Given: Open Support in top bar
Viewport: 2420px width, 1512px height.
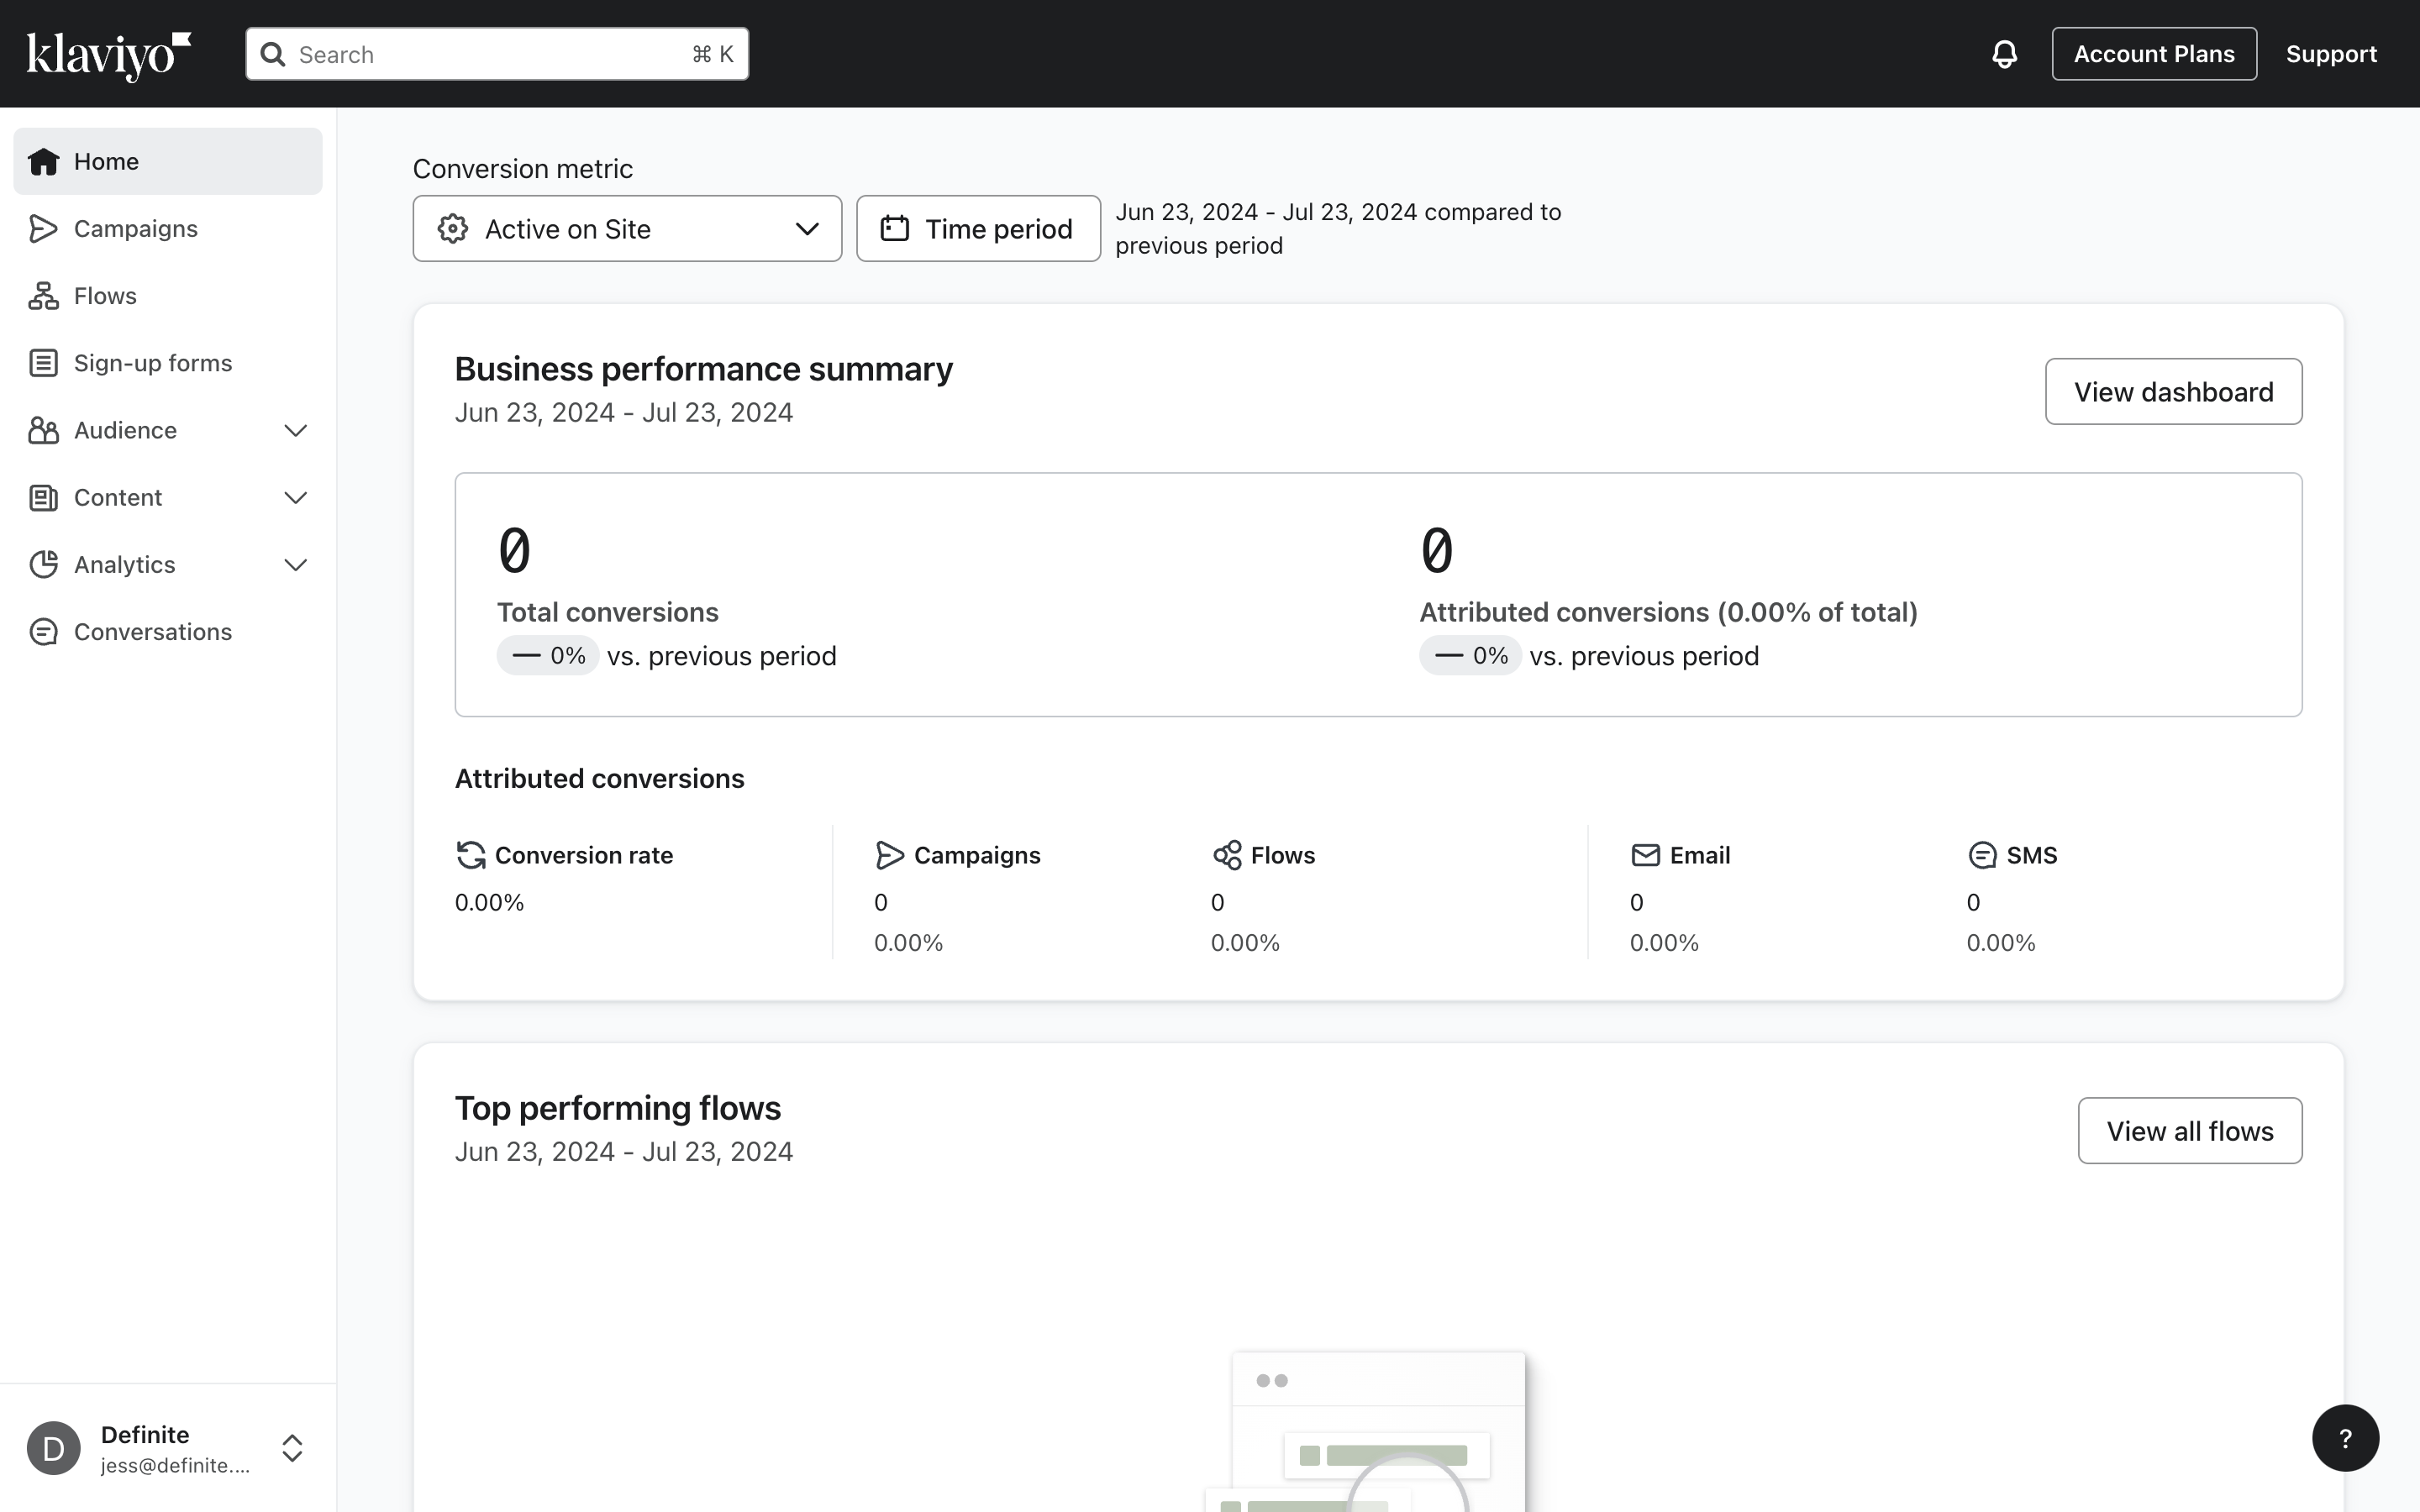Looking at the screenshot, I should pos(2330,54).
